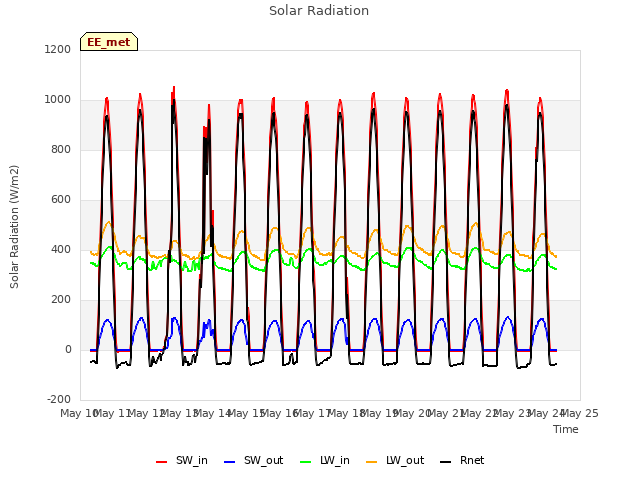This screenshot has height=480, width=640.
Task: Click the Solar Radiation chart title
Action: click(x=319, y=11)
